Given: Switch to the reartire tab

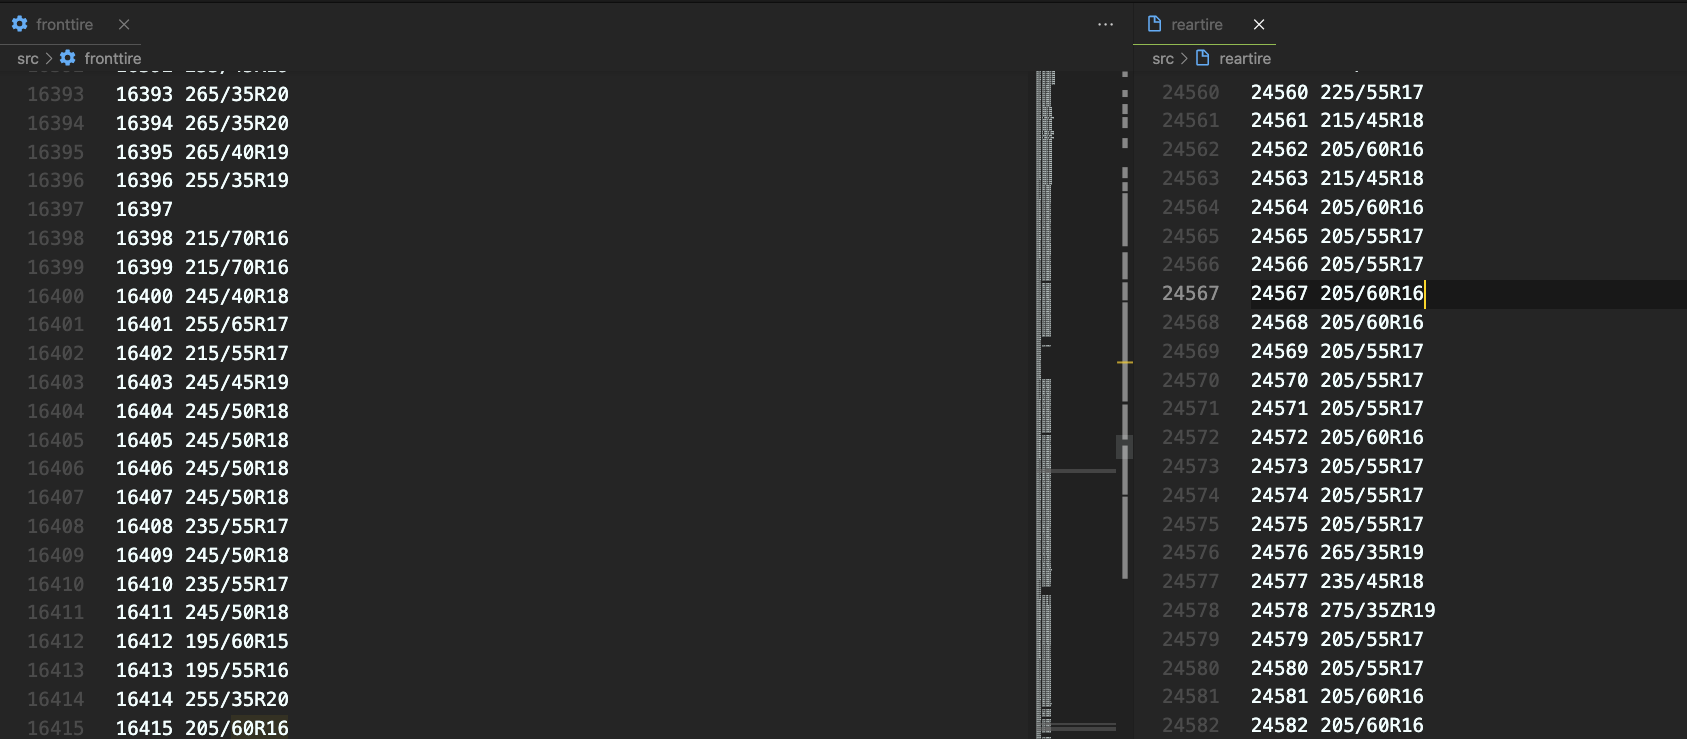Looking at the screenshot, I should point(1196,24).
